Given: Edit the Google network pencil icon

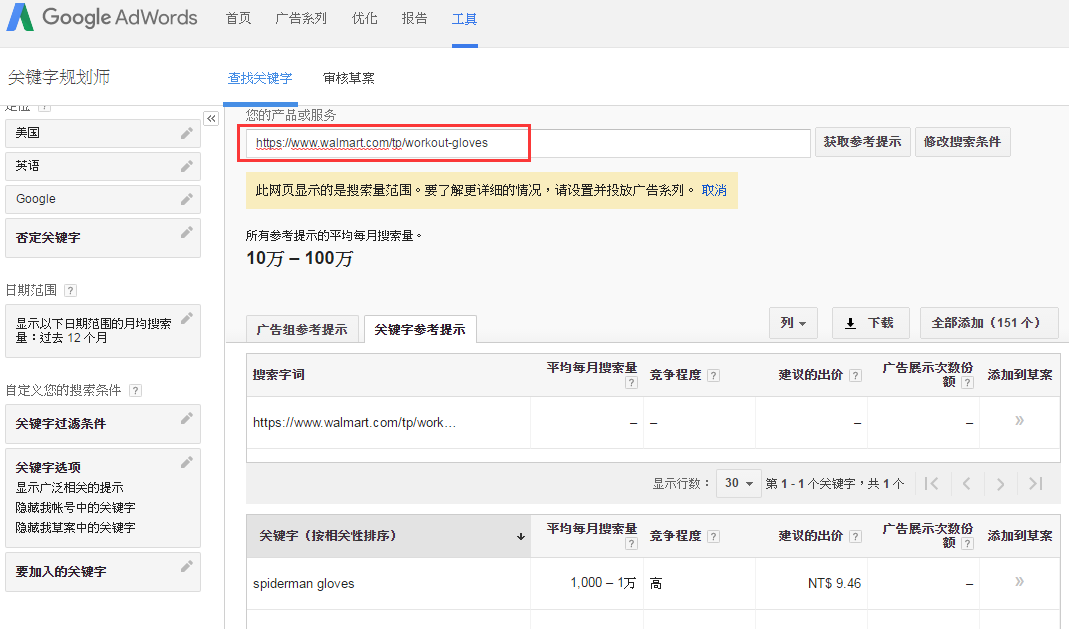Looking at the screenshot, I should pyautogui.click(x=186, y=199).
